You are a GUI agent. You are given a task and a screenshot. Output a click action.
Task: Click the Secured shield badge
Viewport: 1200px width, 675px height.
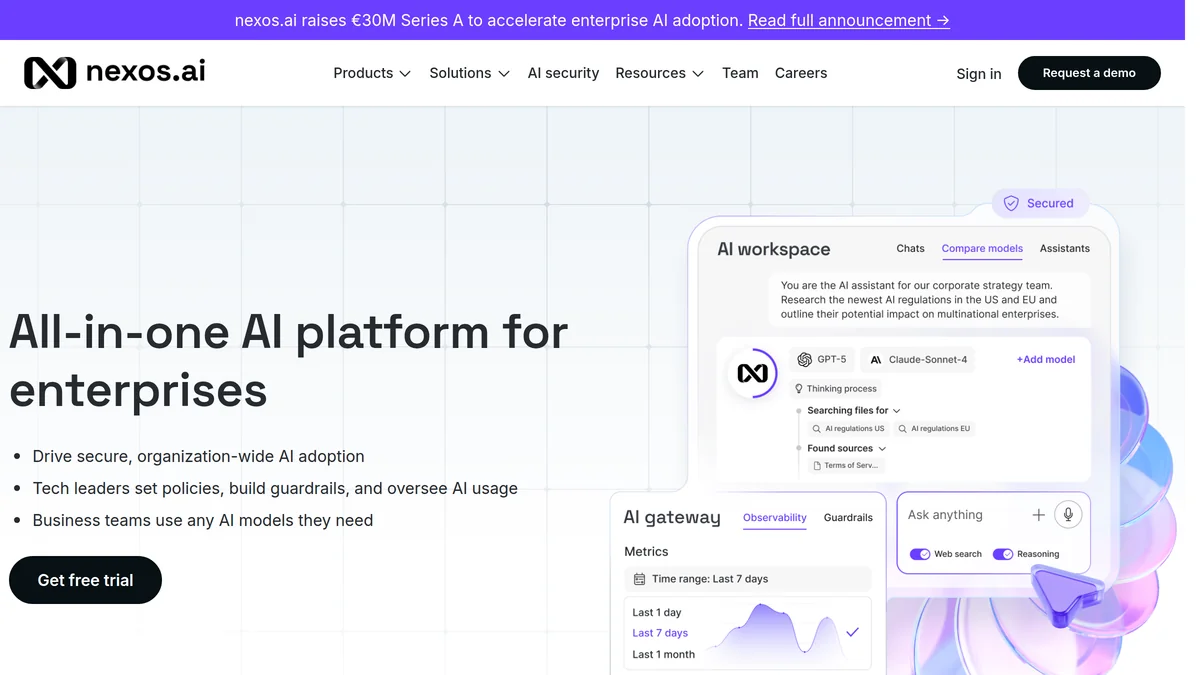(x=1040, y=203)
